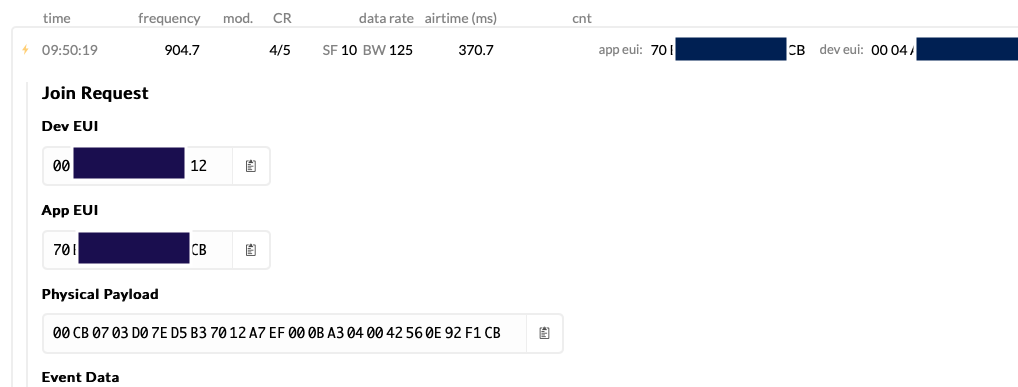1018x387 pixels.
Task: Click the mod. column header
Action: (238, 18)
